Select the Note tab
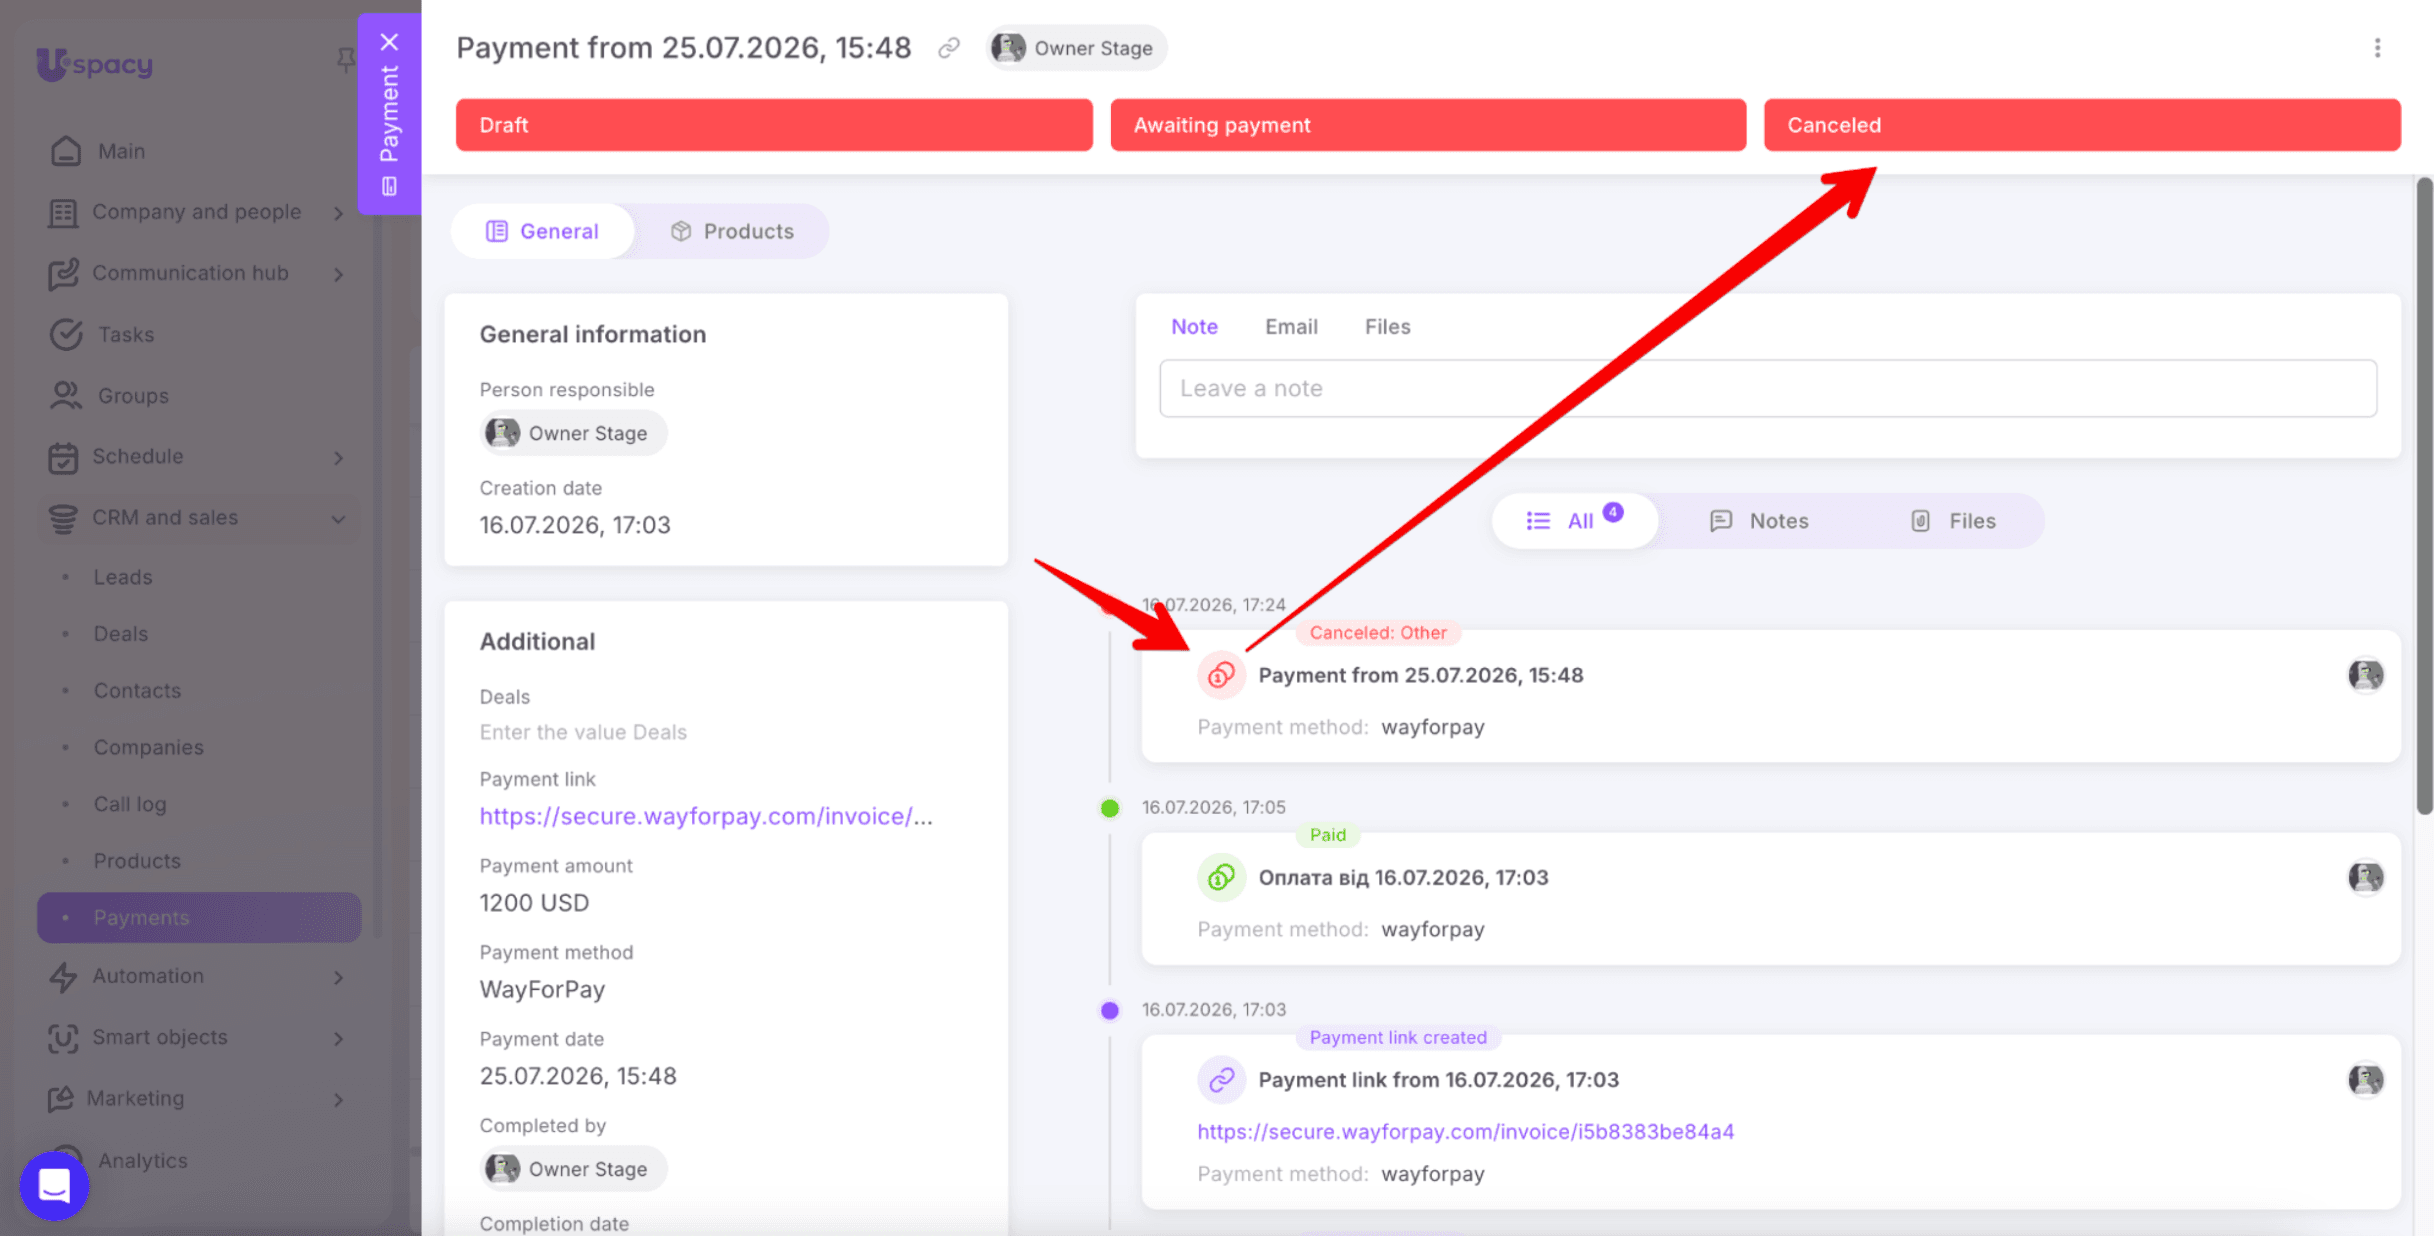 [x=1194, y=327]
